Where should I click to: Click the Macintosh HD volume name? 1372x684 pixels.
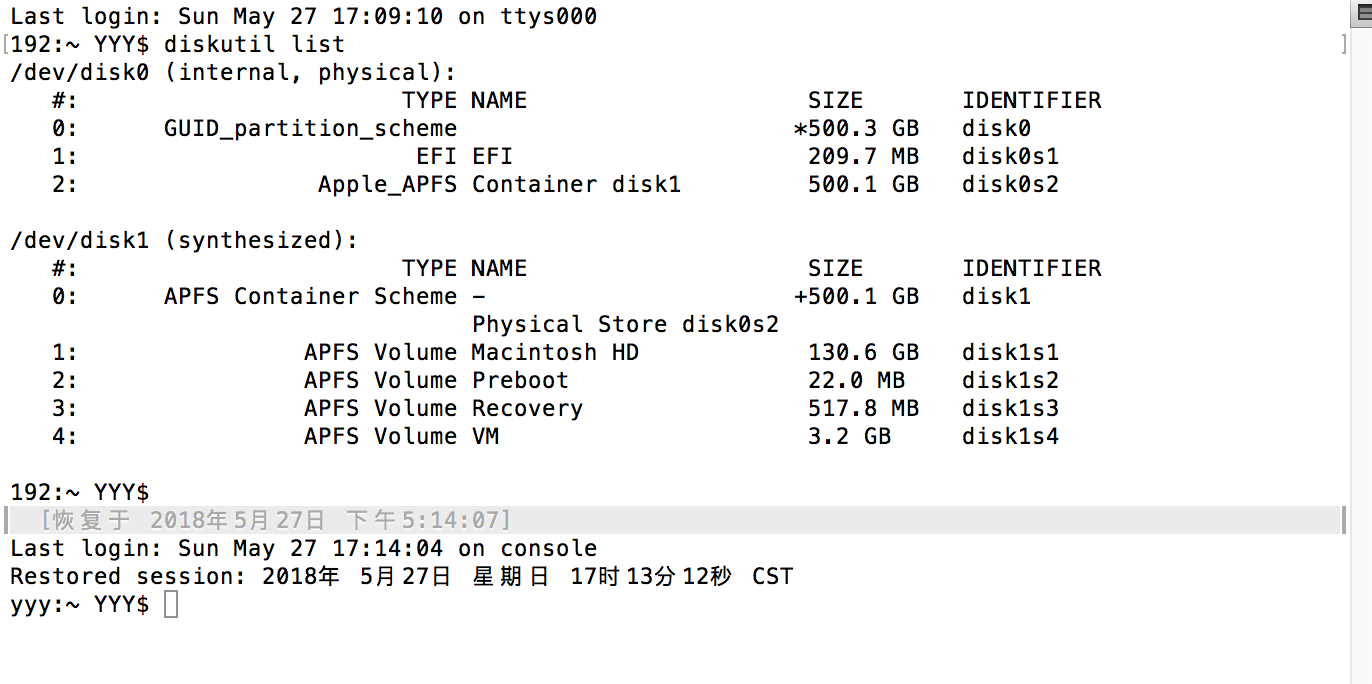555,353
